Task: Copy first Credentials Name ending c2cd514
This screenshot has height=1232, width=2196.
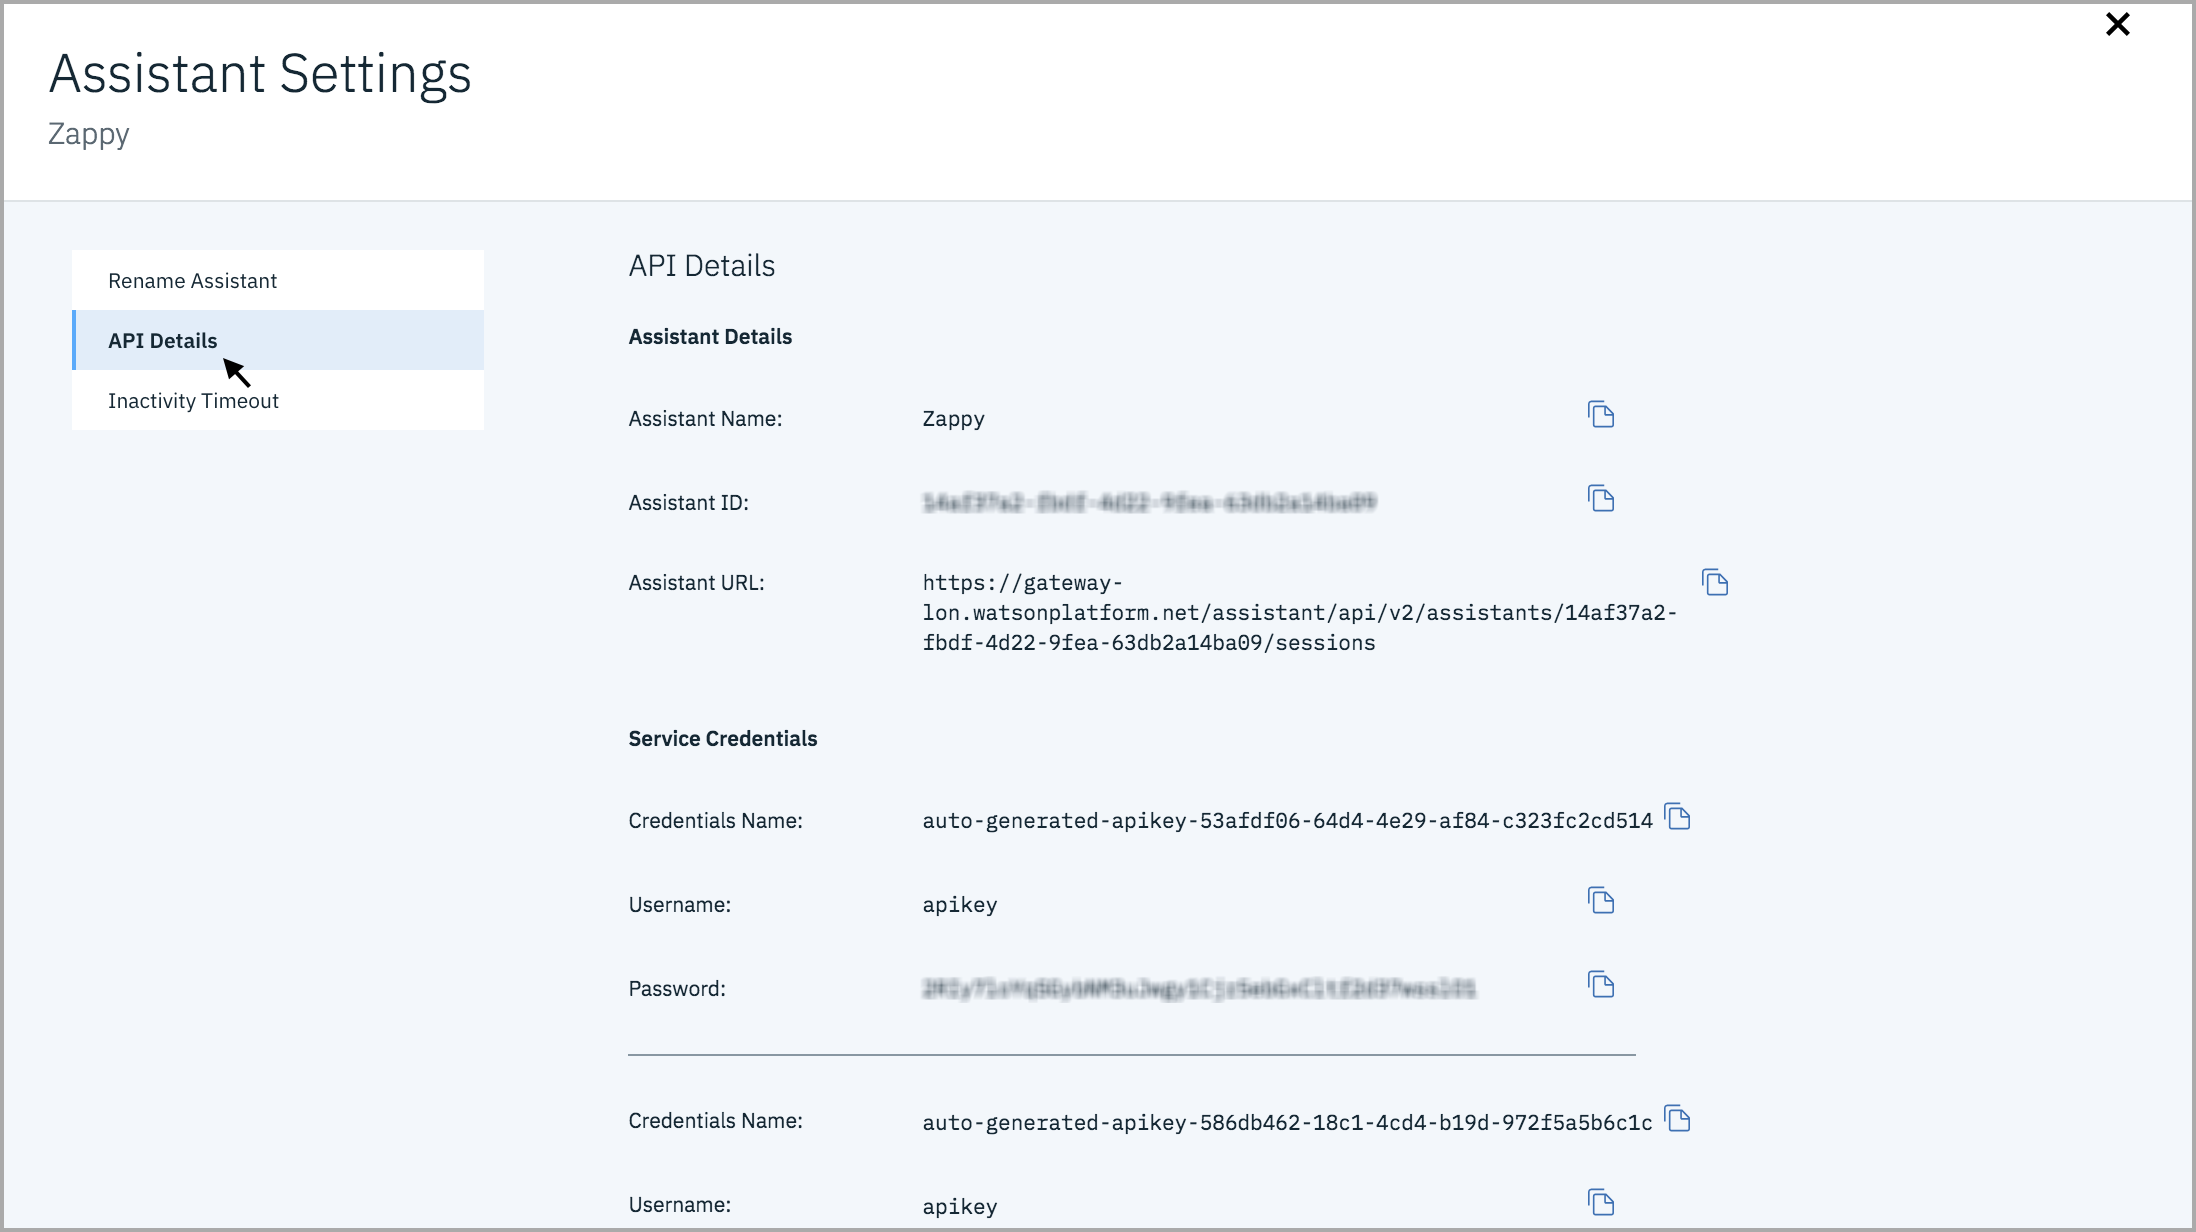Action: [1677, 818]
